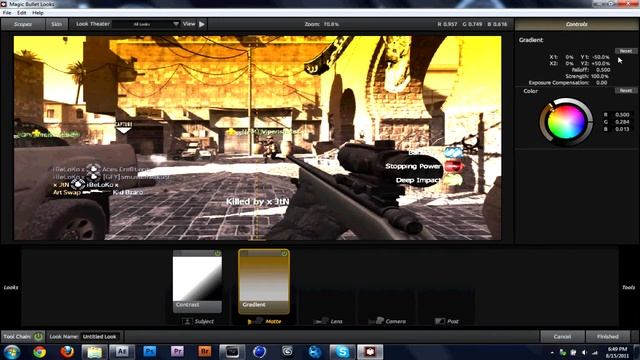Click the Exposure Compensation value 0.00

(x=602, y=82)
